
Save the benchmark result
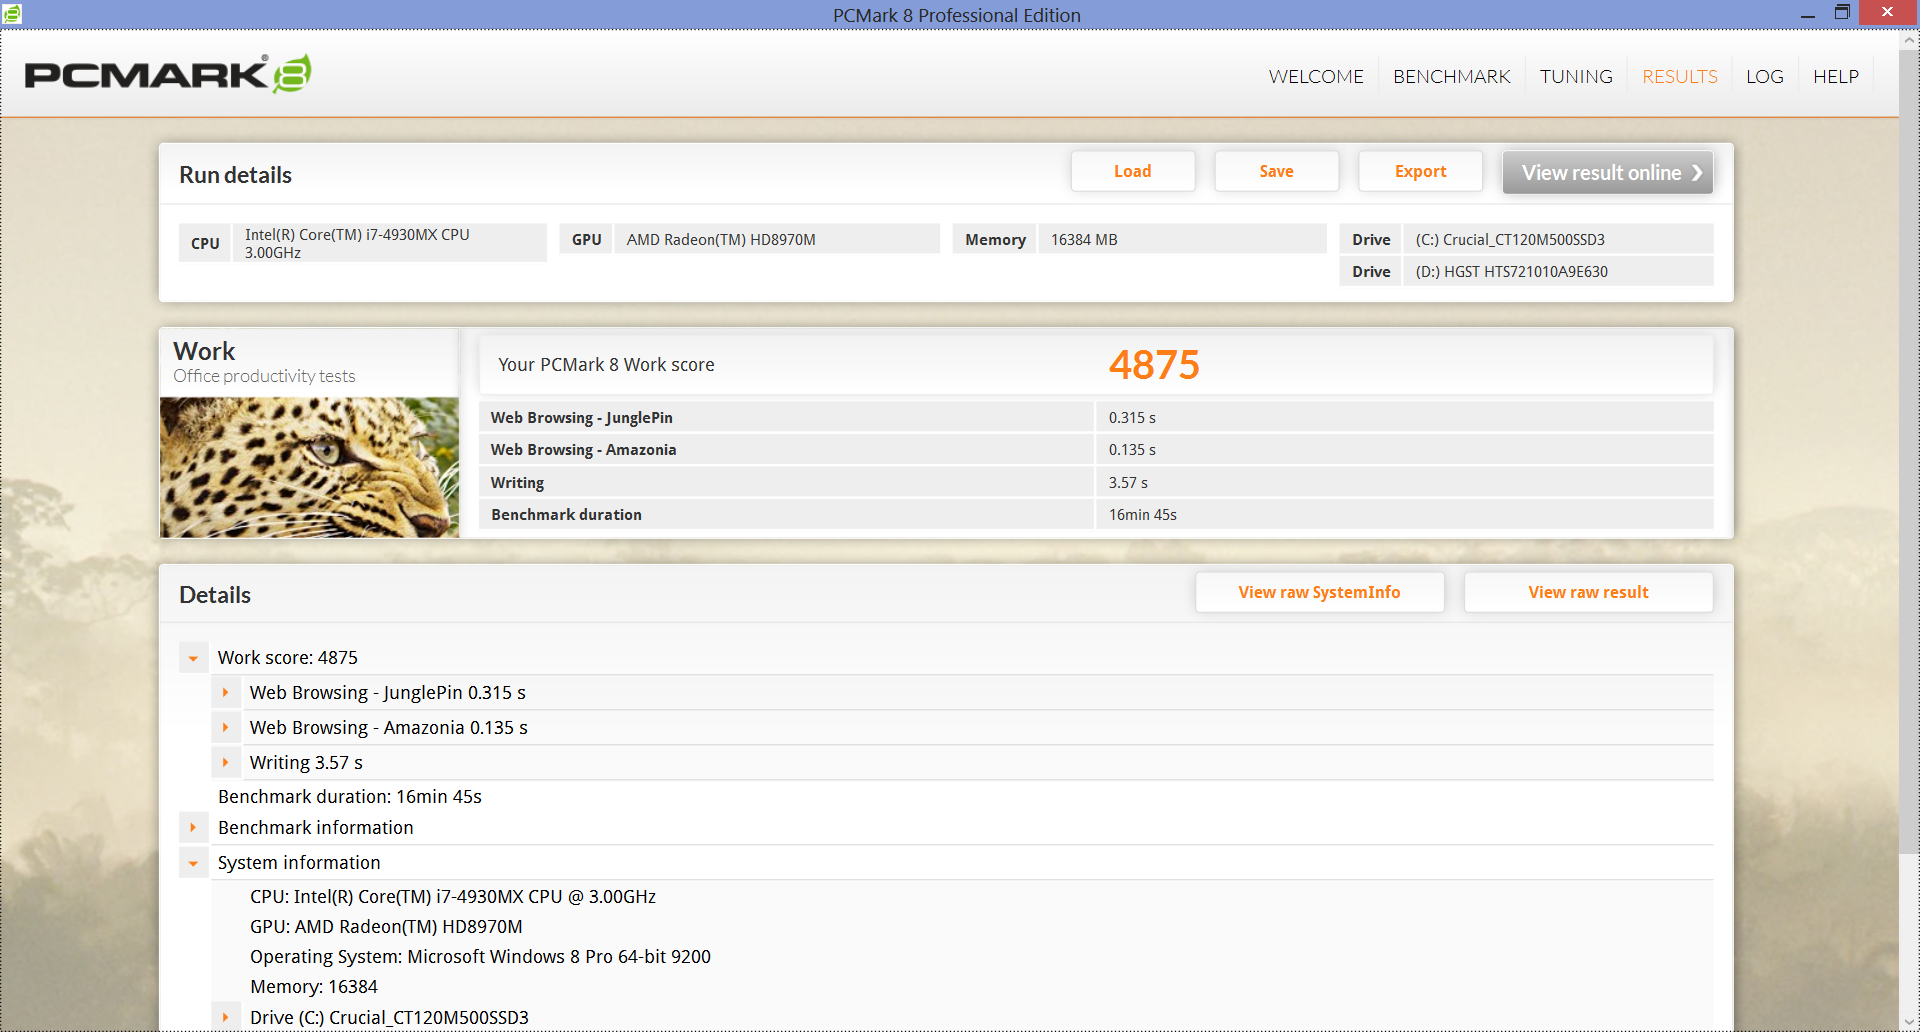click(1276, 172)
